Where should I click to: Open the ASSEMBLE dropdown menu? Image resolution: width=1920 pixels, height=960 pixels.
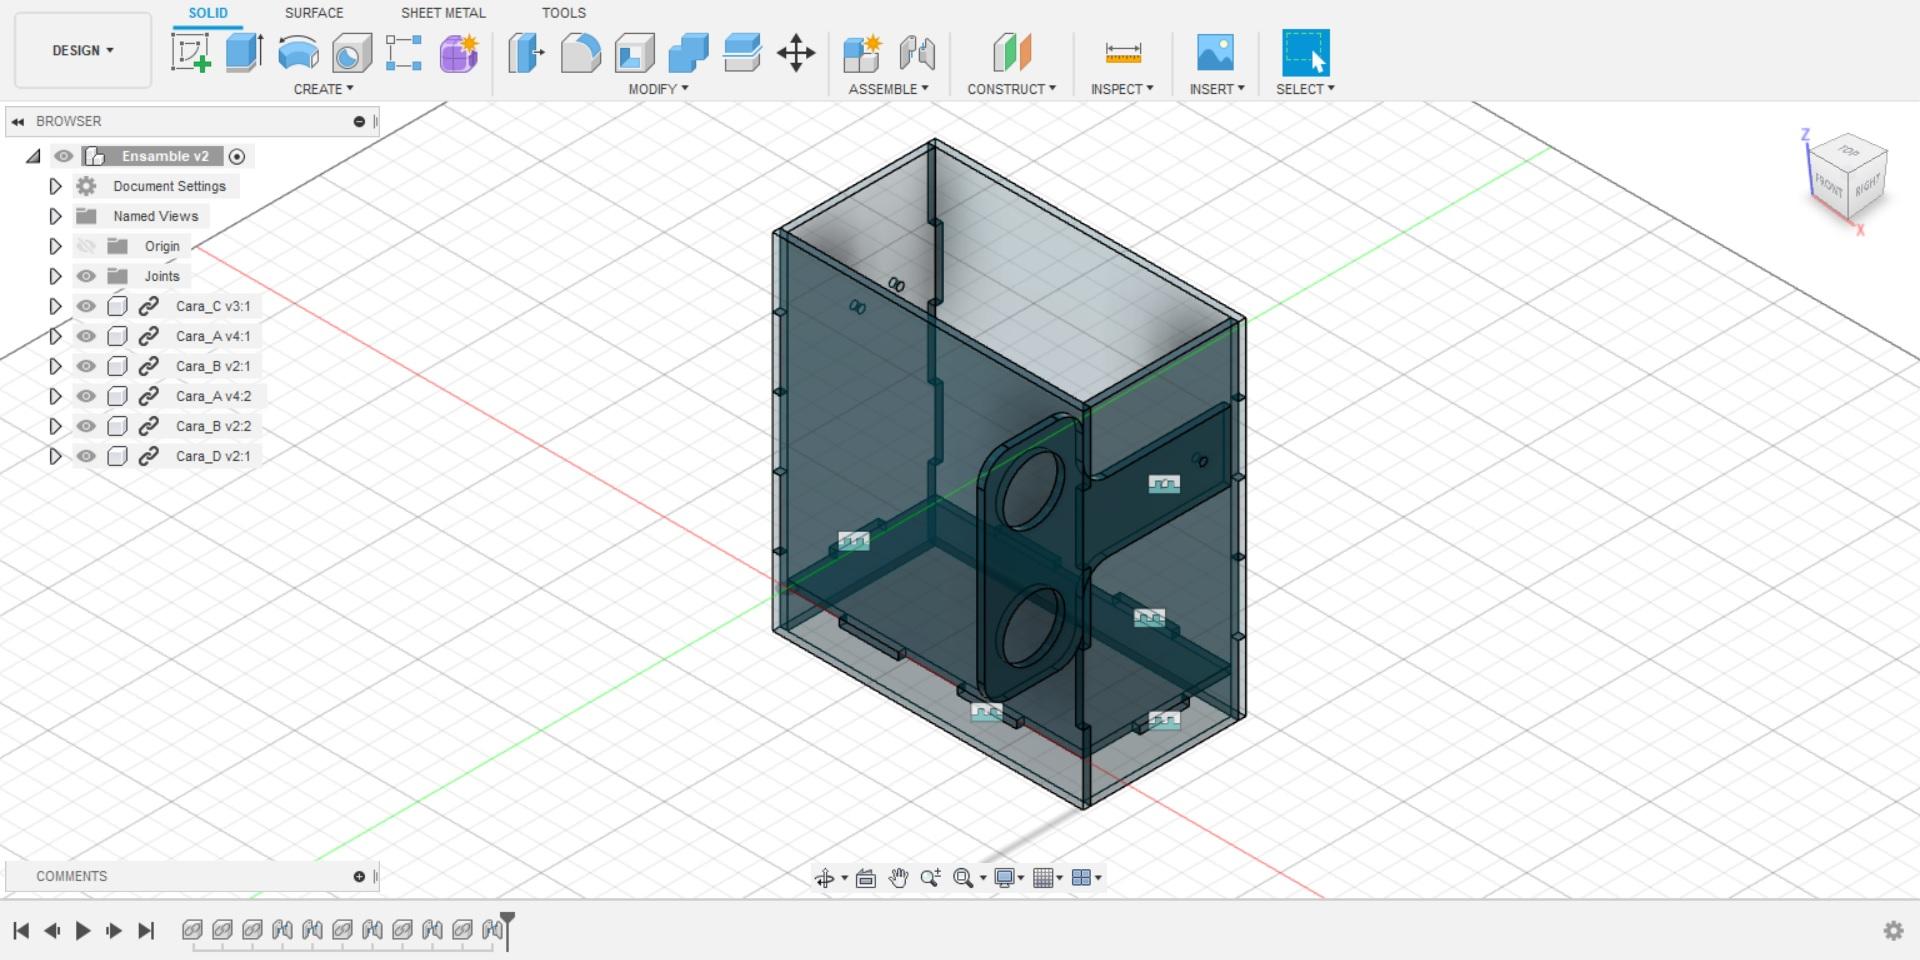click(888, 89)
